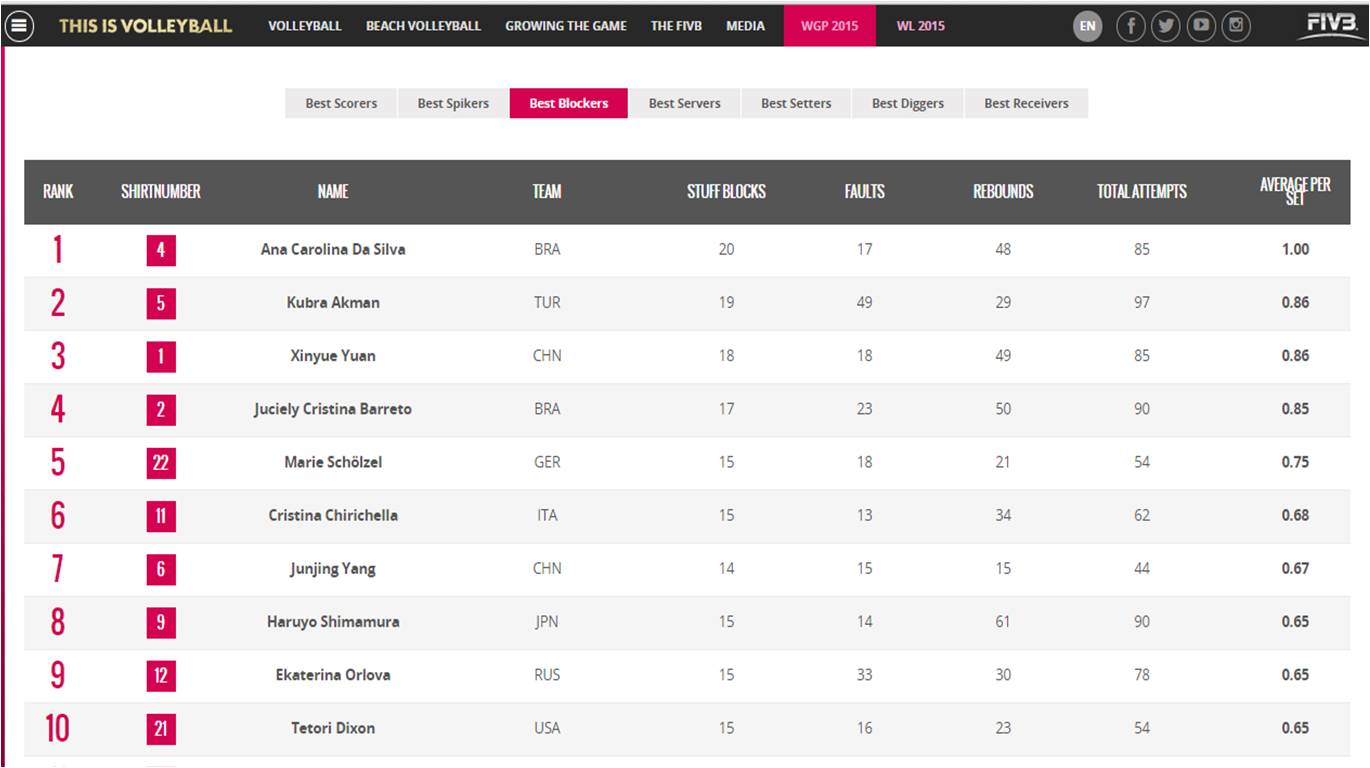
Task: Click player name Ana Carolina Da Silva
Action: click(333, 249)
